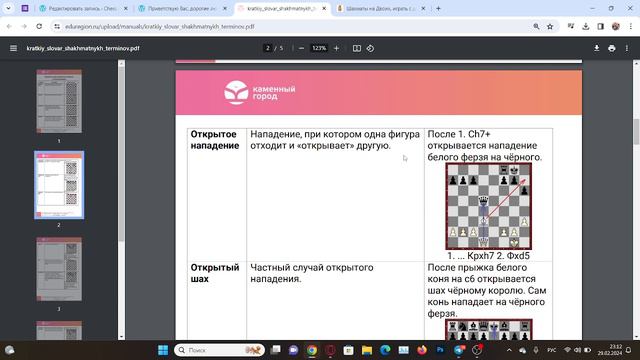The image size is (640, 360).
Task: Open page 4 thumbnail
Action: pos(59,330)
